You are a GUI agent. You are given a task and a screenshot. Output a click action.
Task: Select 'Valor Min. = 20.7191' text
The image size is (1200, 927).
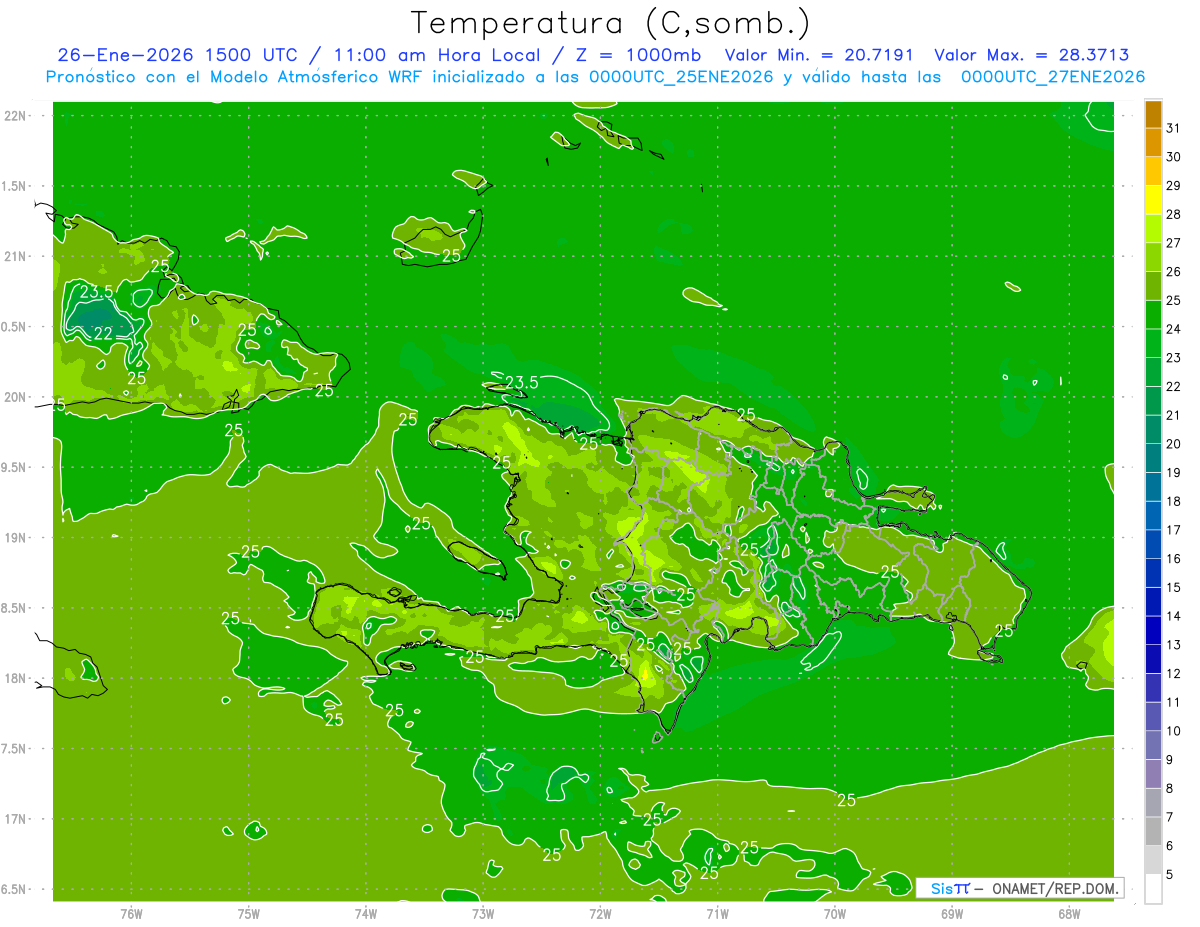click(819, 55)
